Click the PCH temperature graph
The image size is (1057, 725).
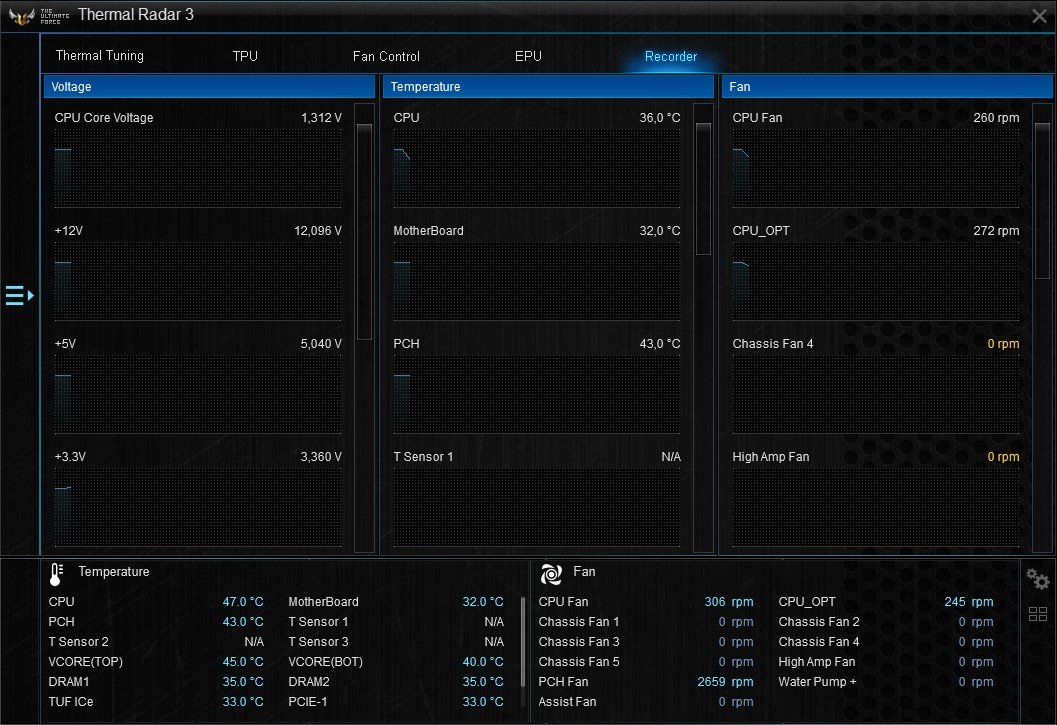tap(537, 395)
